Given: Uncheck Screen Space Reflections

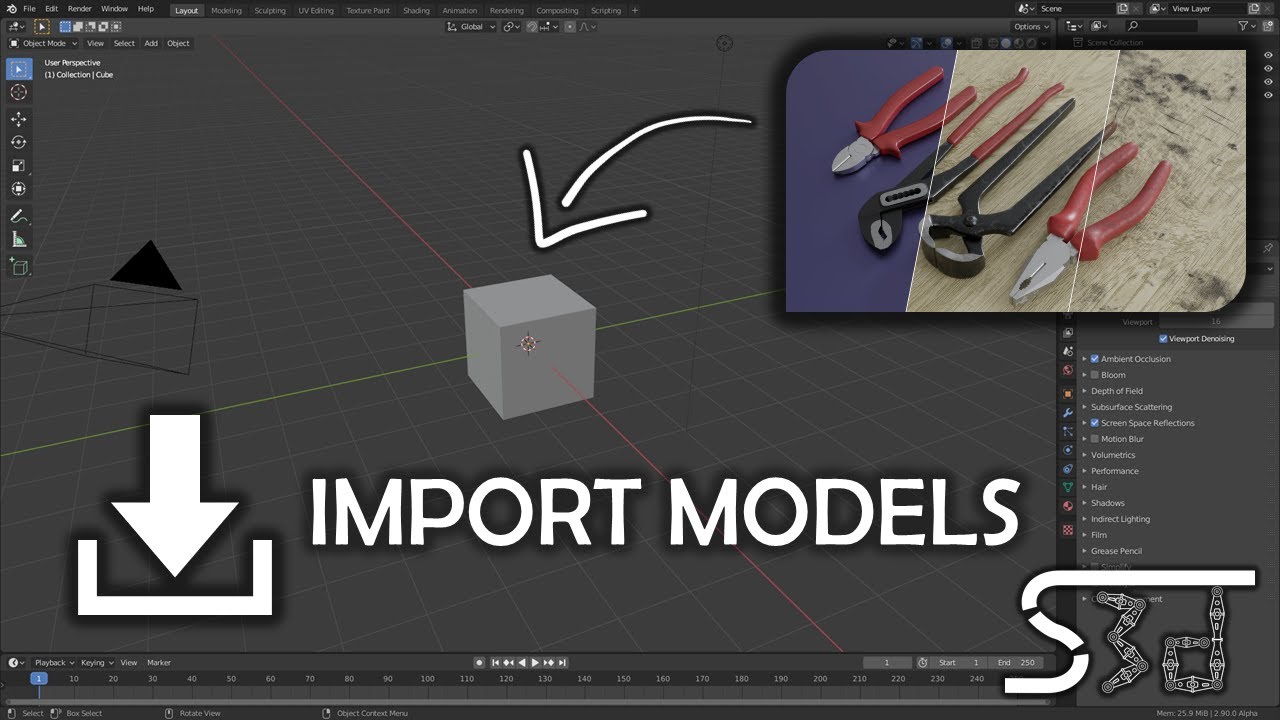Looking at the screenshot, I should pos(1095,423).
